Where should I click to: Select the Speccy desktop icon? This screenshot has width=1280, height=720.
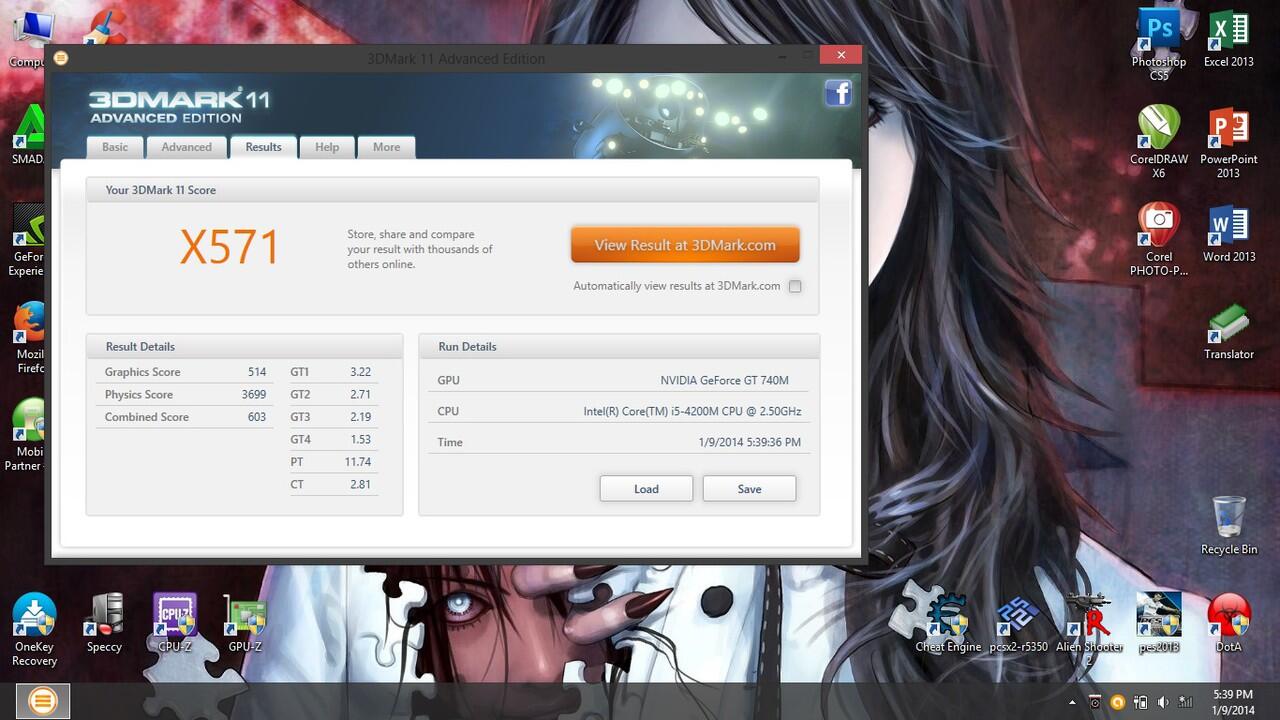pos(104,623)
